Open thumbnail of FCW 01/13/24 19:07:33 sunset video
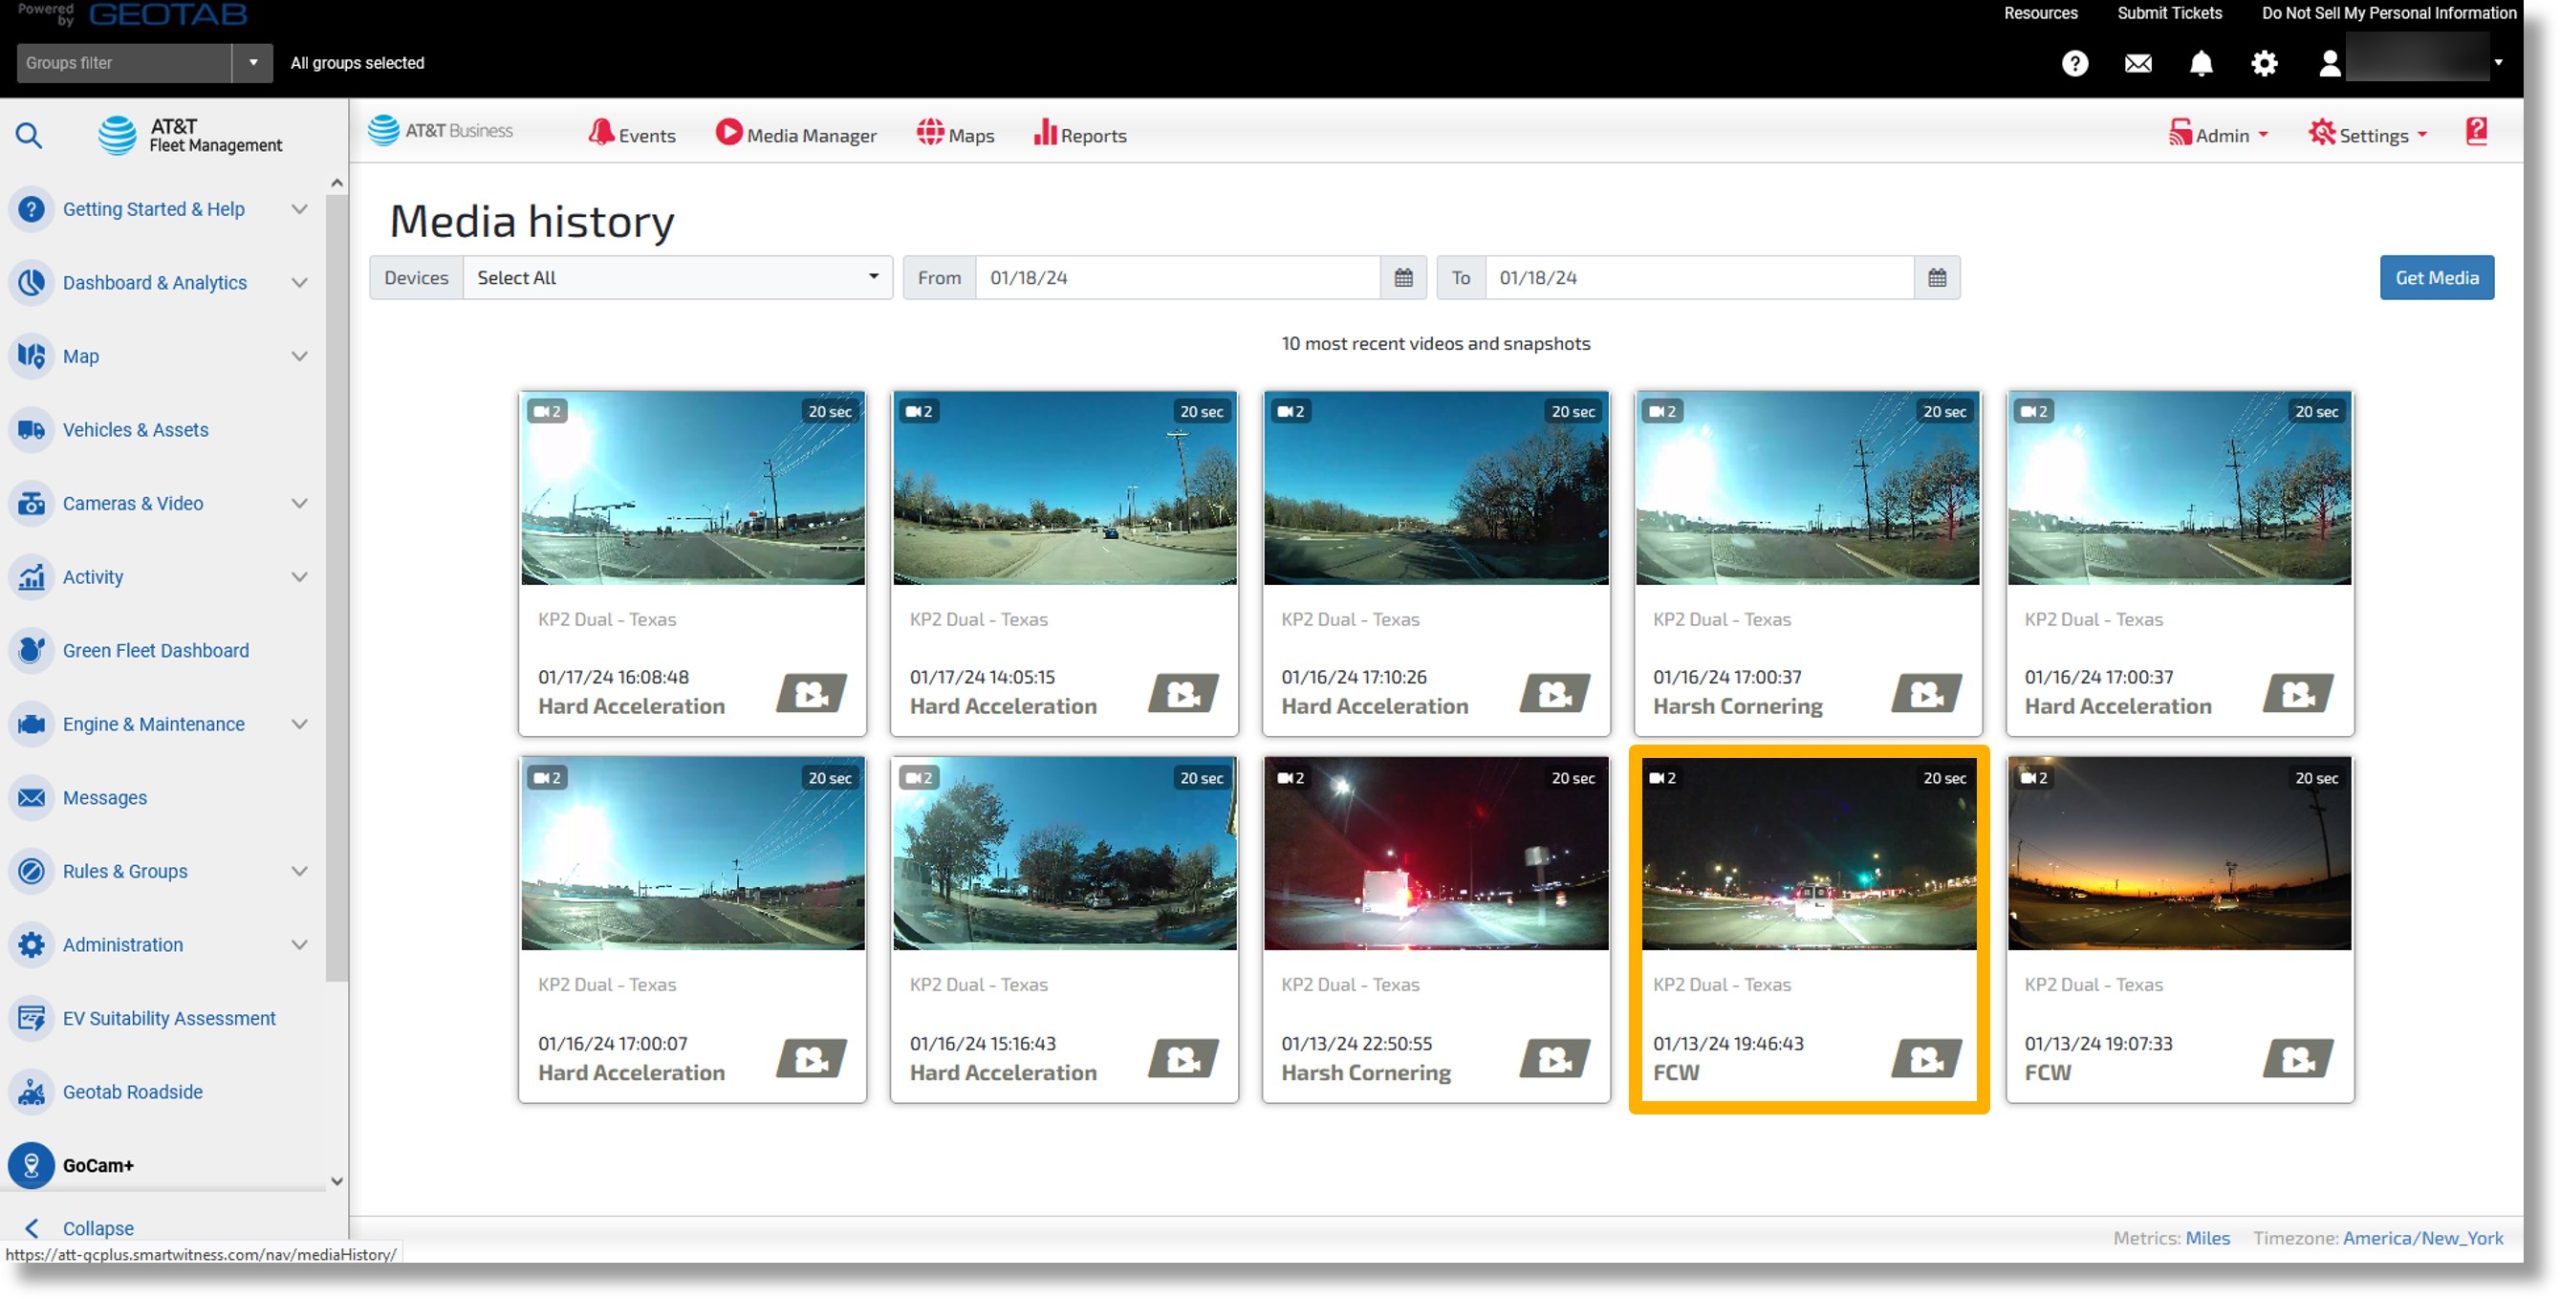 pos(2179,853)
